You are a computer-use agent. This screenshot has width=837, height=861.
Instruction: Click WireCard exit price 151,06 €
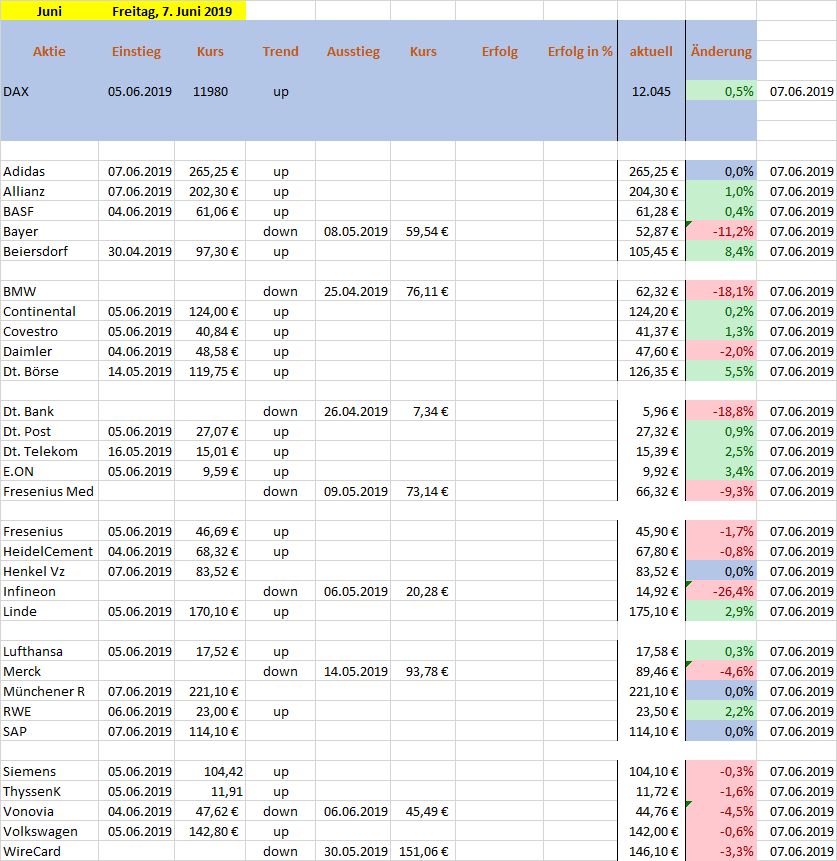point(424,851)
